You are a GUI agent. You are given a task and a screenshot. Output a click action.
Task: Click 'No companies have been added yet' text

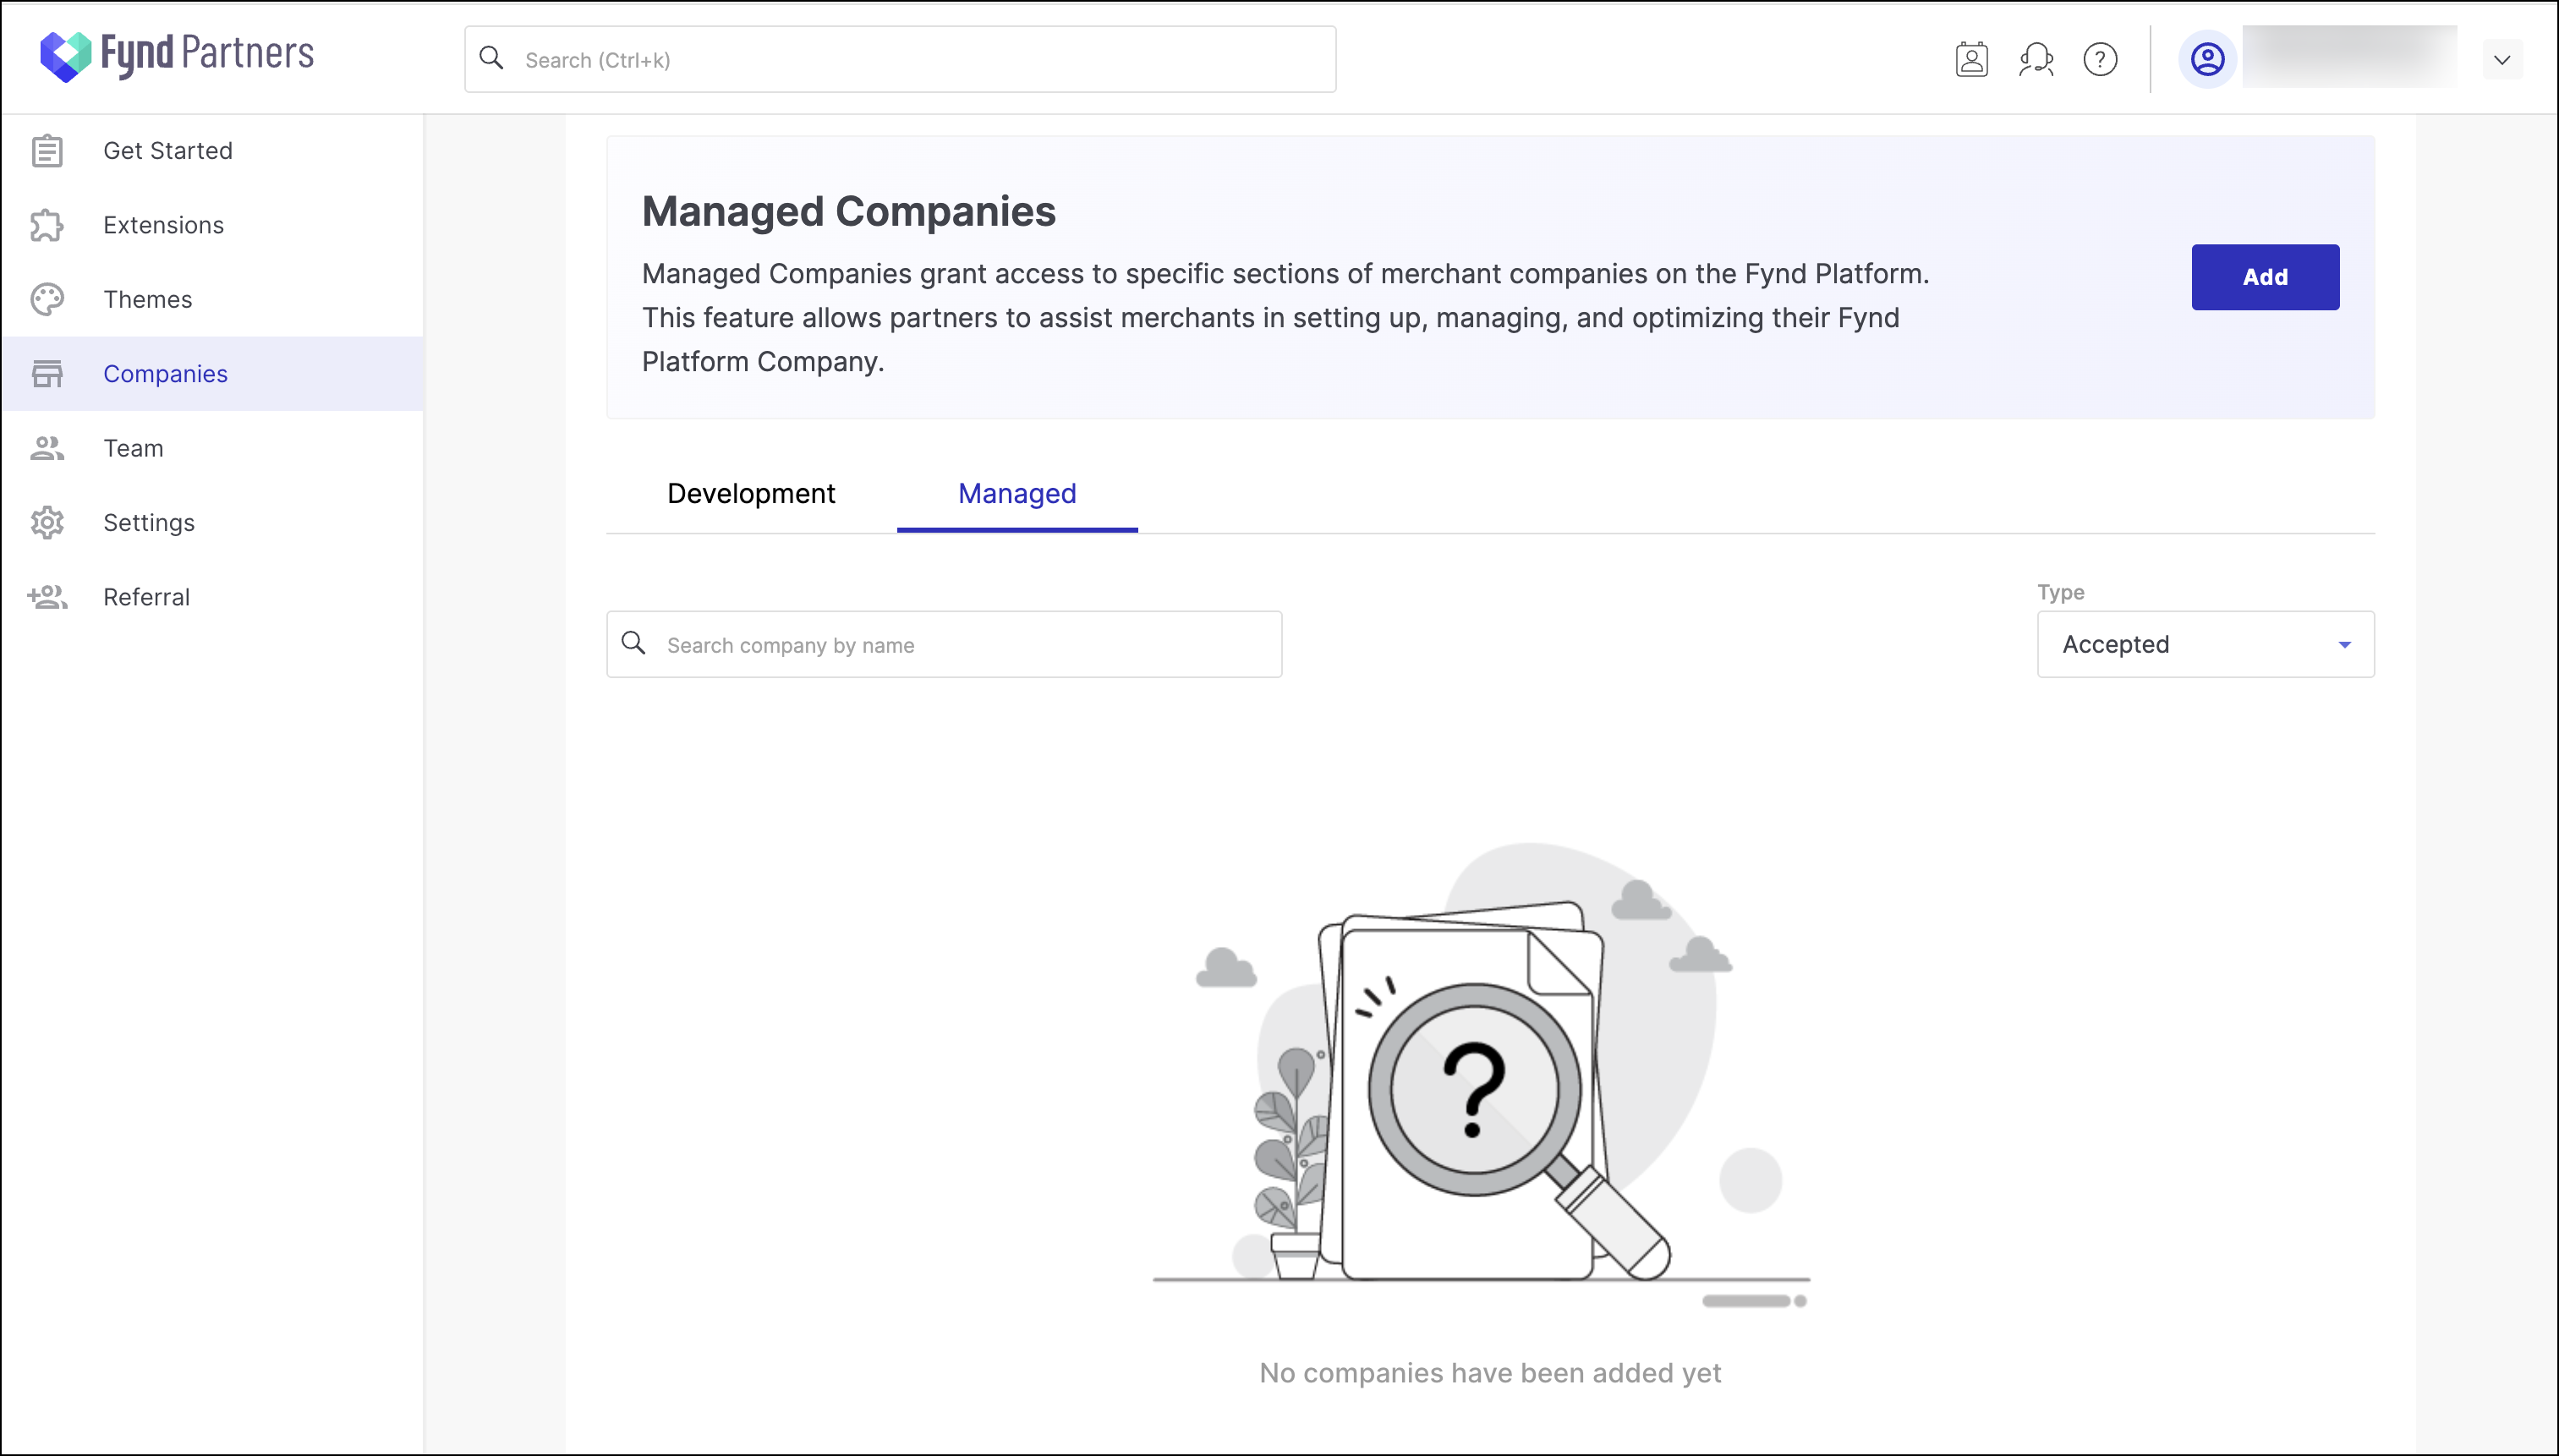1490,1373
